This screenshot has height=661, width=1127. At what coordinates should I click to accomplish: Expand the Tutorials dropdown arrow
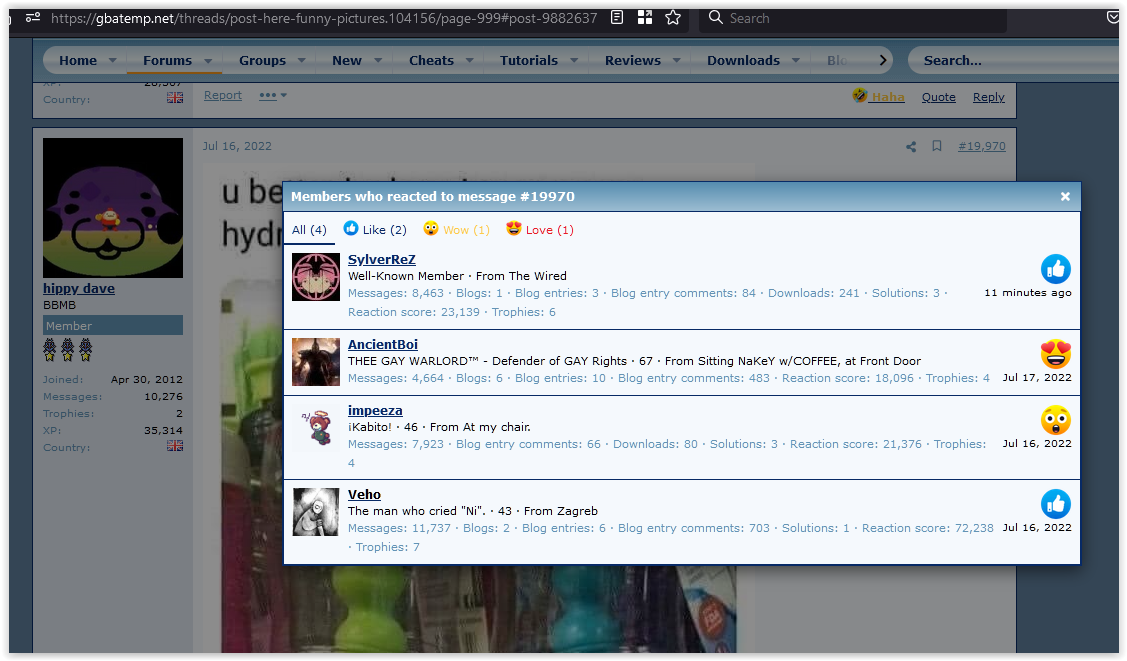(x=574, y=61)
